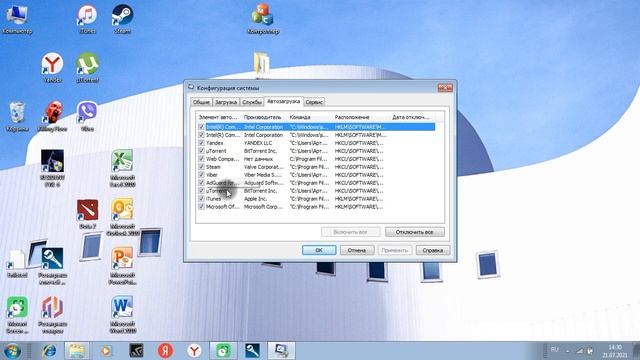The width and height of the screenshot is (640, 360).
Task: Switch to the Сервис tab
Action: click(314, 102)
